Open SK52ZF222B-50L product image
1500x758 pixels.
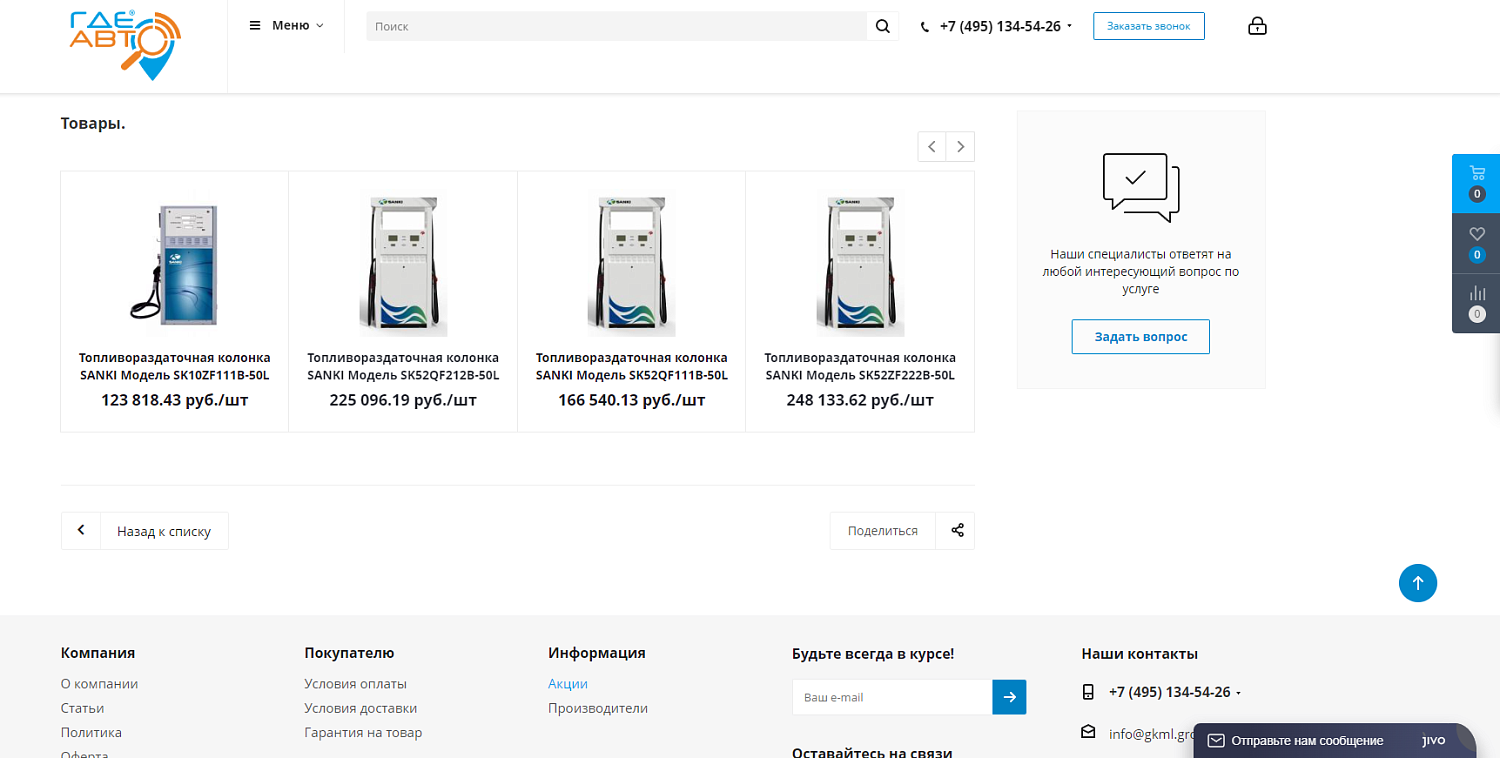coord(860,264)
